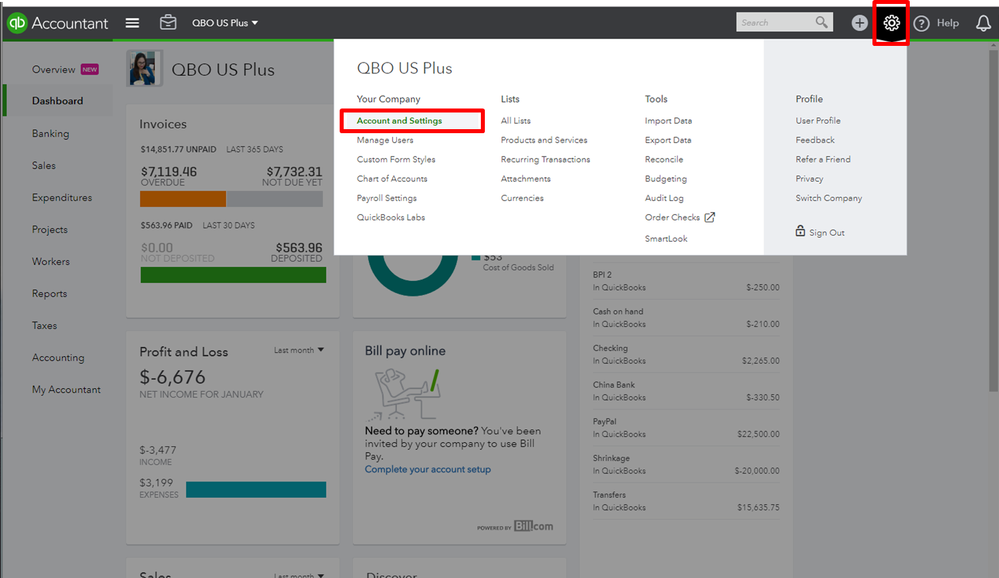Open the QBO US Plus company dropdown

tap(225, 23)
